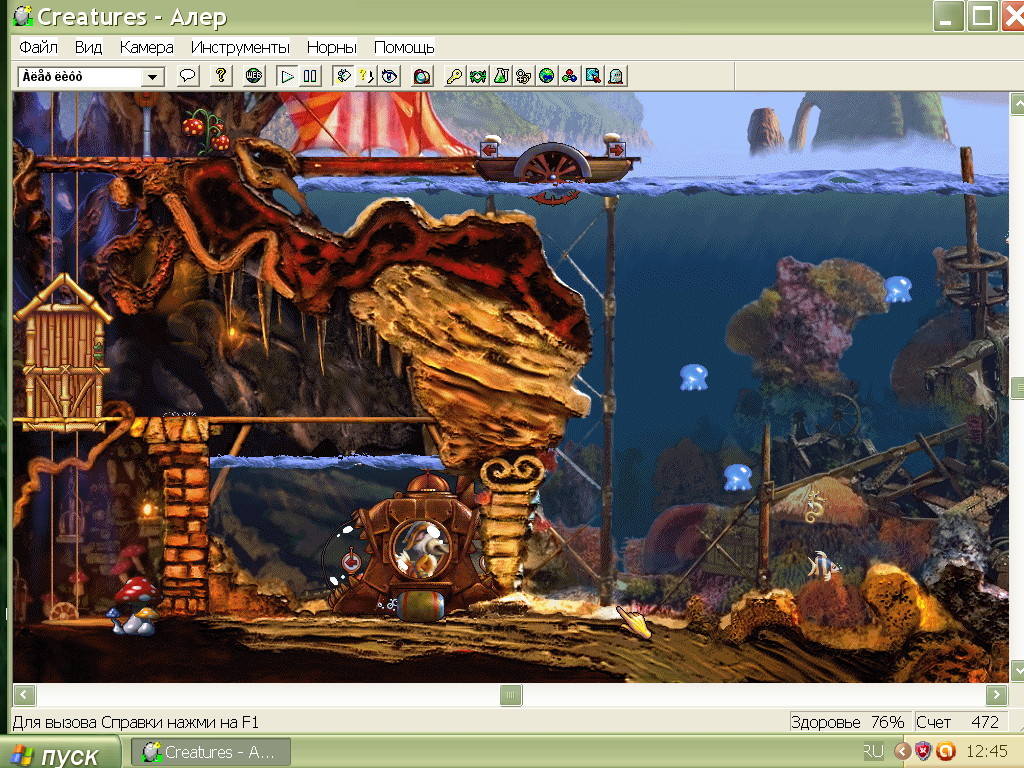Click the пуск Start button
Viewport: 1024px width, 768px height.
(60, 753)
